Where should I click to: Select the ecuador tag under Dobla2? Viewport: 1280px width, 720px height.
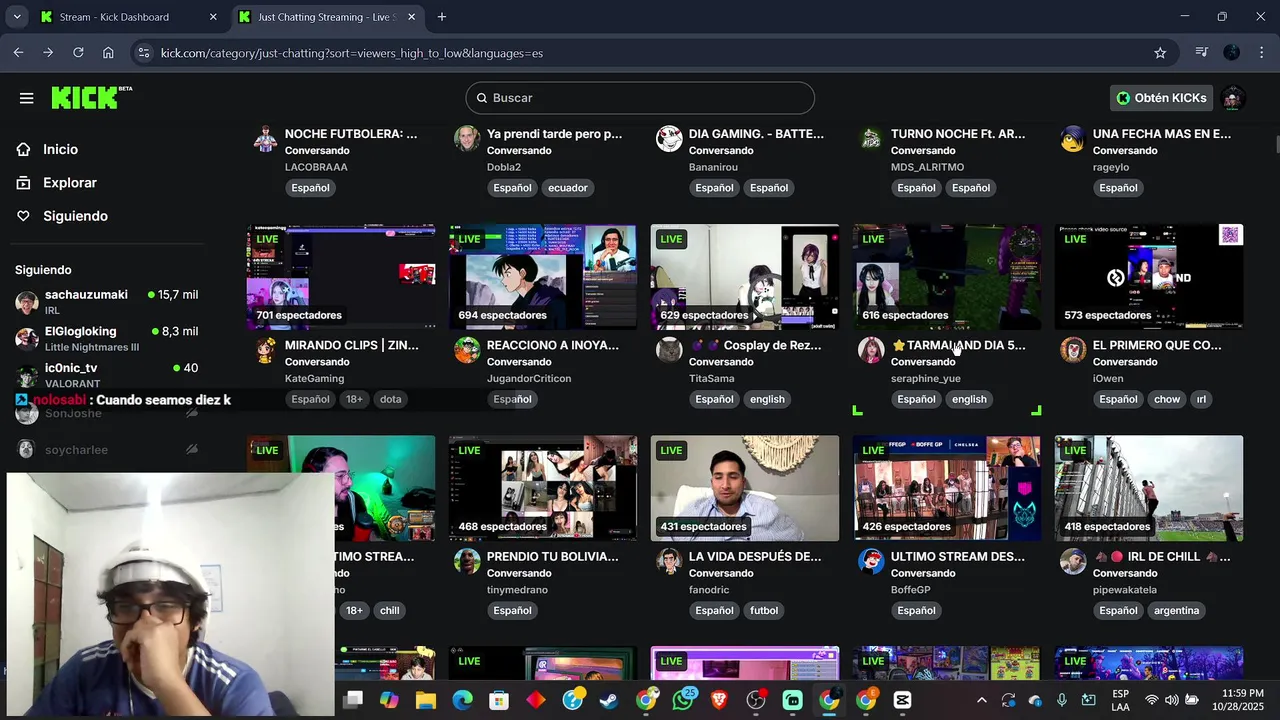click(568, 188)
